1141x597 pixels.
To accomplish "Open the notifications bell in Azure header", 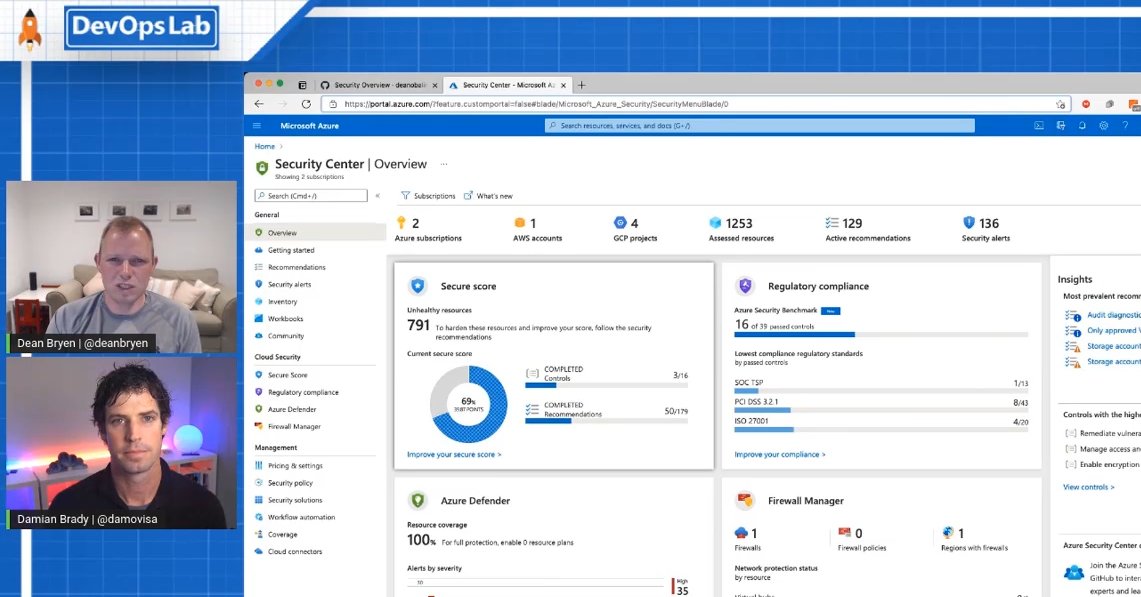I will pyautogui.click(x=1082, y=125).
